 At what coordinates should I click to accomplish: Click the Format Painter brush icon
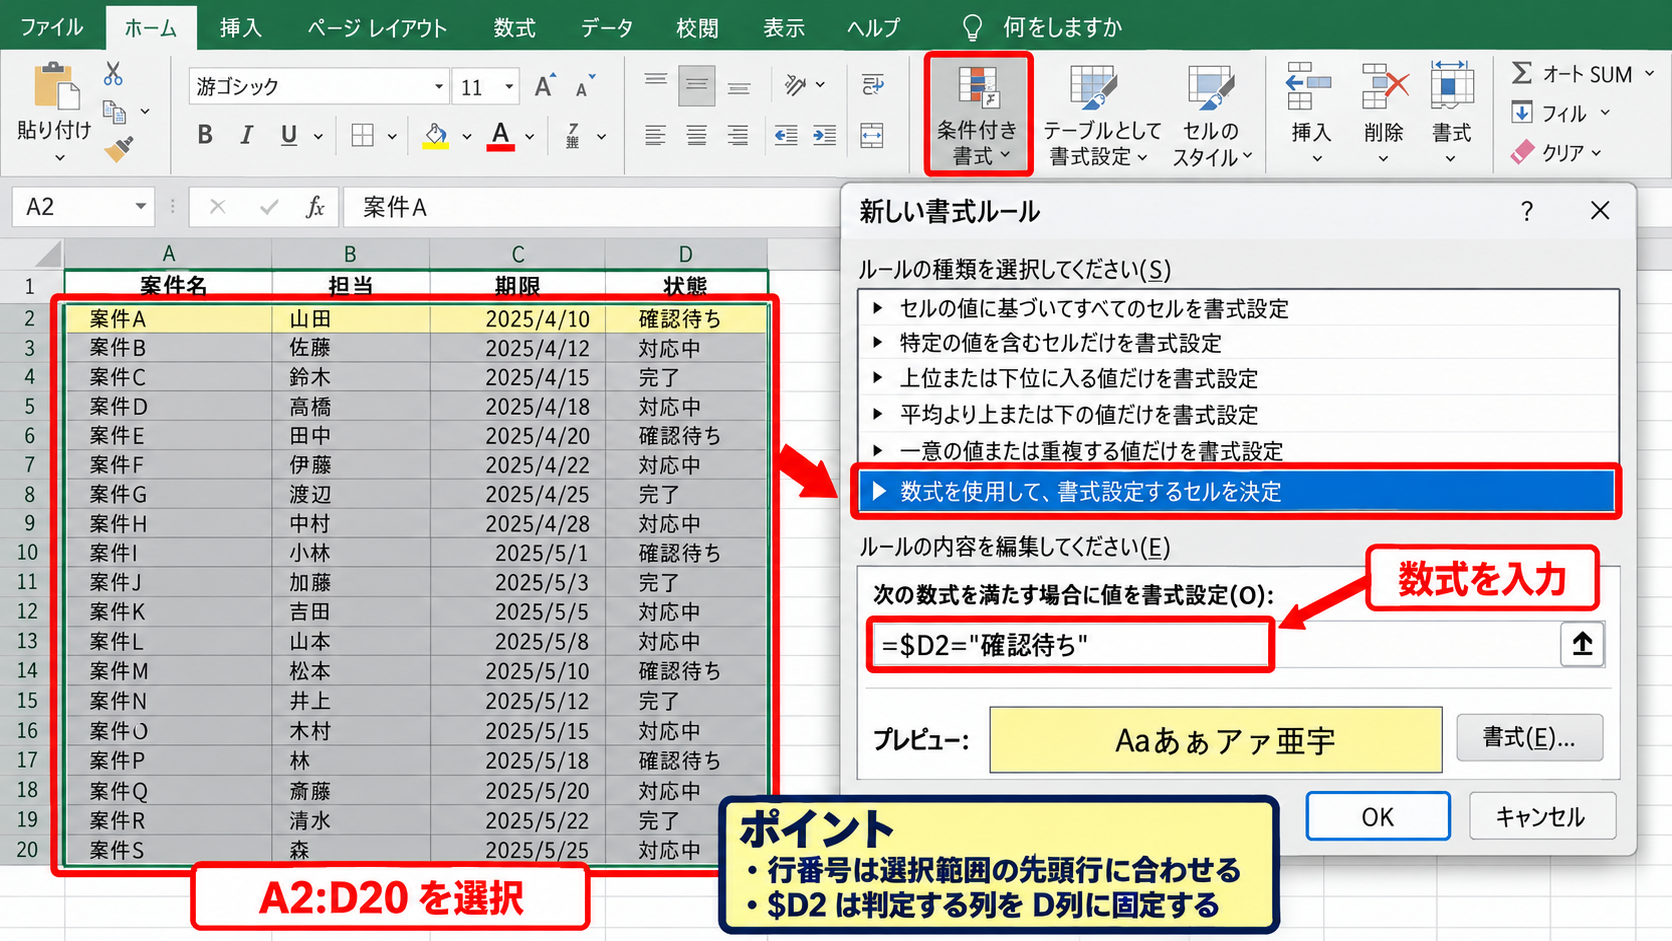point(119,149)
